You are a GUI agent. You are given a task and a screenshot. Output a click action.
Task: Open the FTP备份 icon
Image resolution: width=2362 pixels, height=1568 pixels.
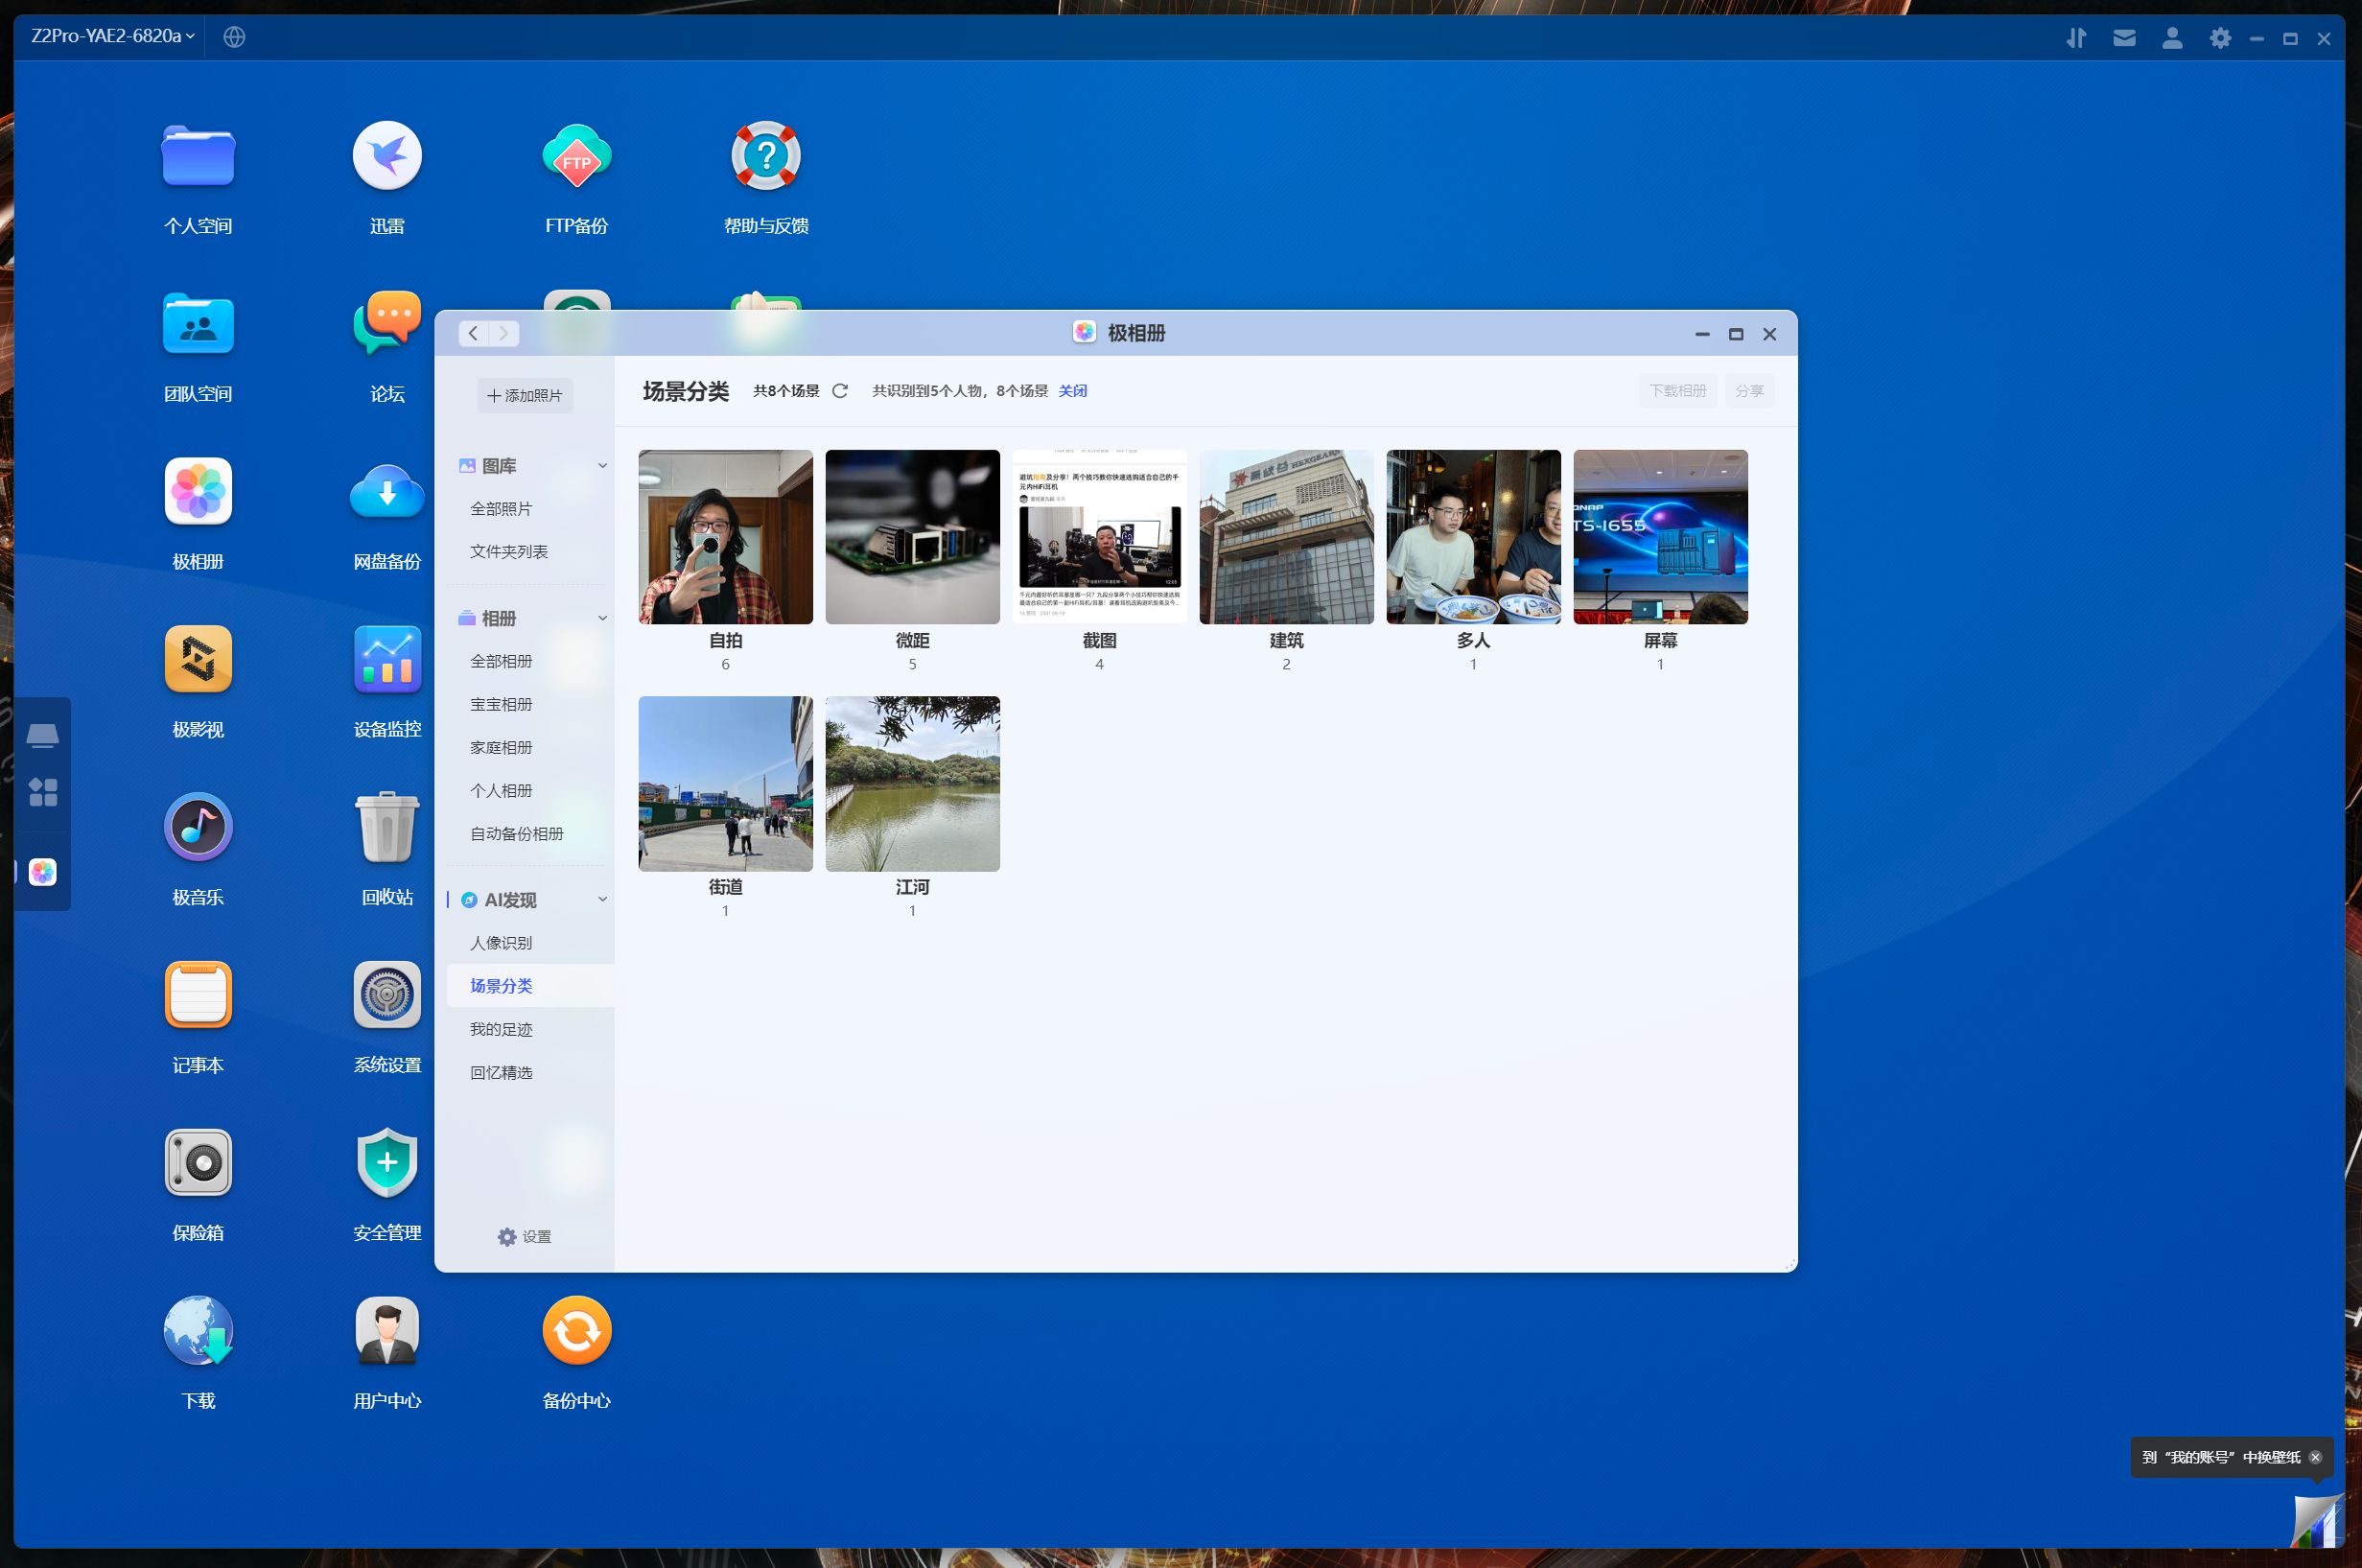(x=576, y=156)
